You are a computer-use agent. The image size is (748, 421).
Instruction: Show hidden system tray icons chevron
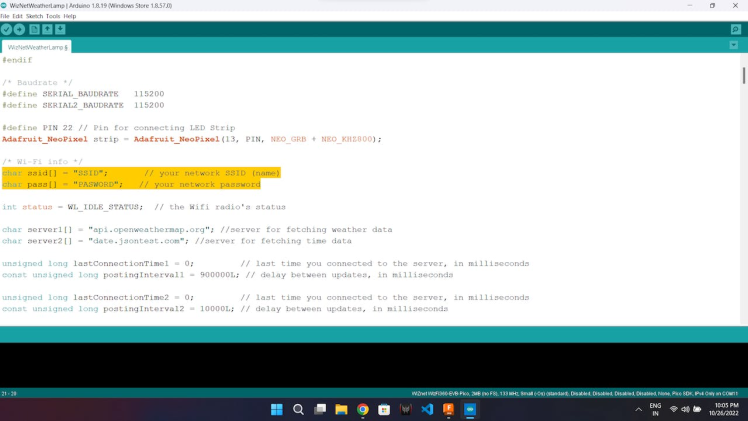point(638,410)
